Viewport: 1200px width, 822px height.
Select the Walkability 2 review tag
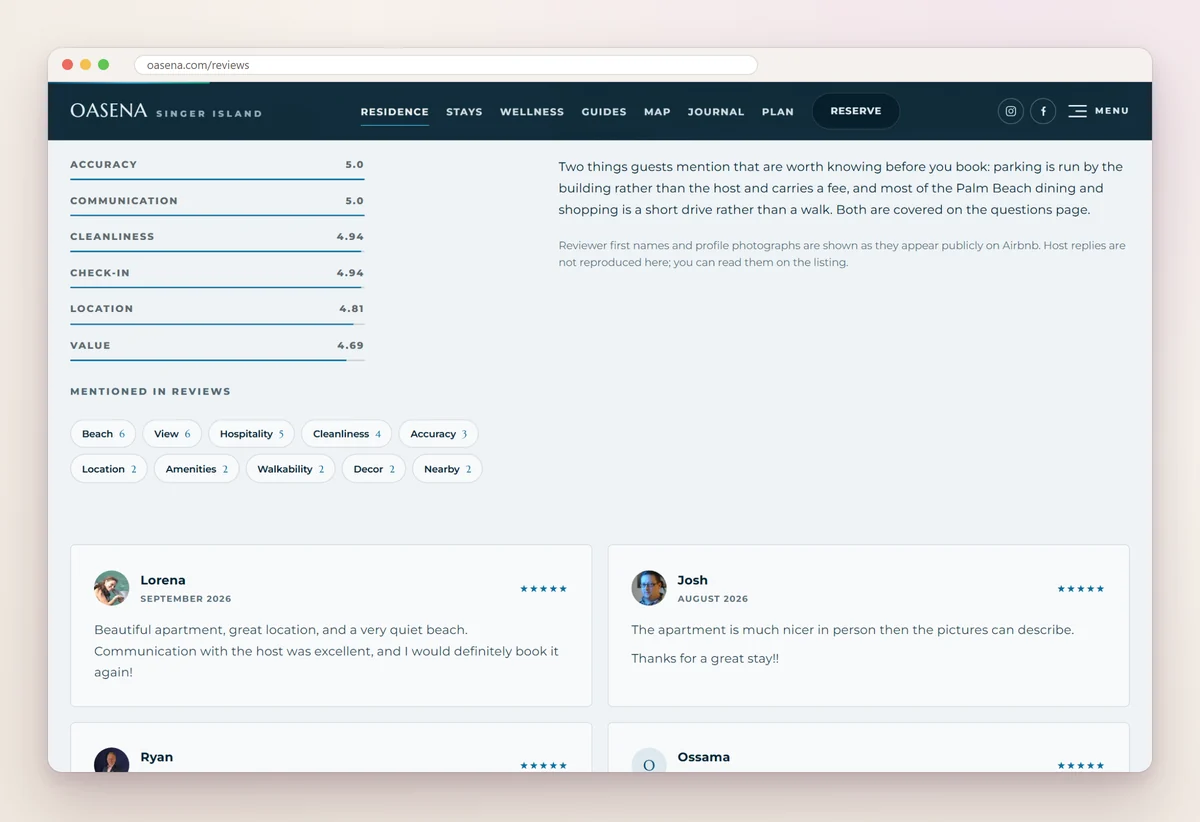(x=290, y=469)
